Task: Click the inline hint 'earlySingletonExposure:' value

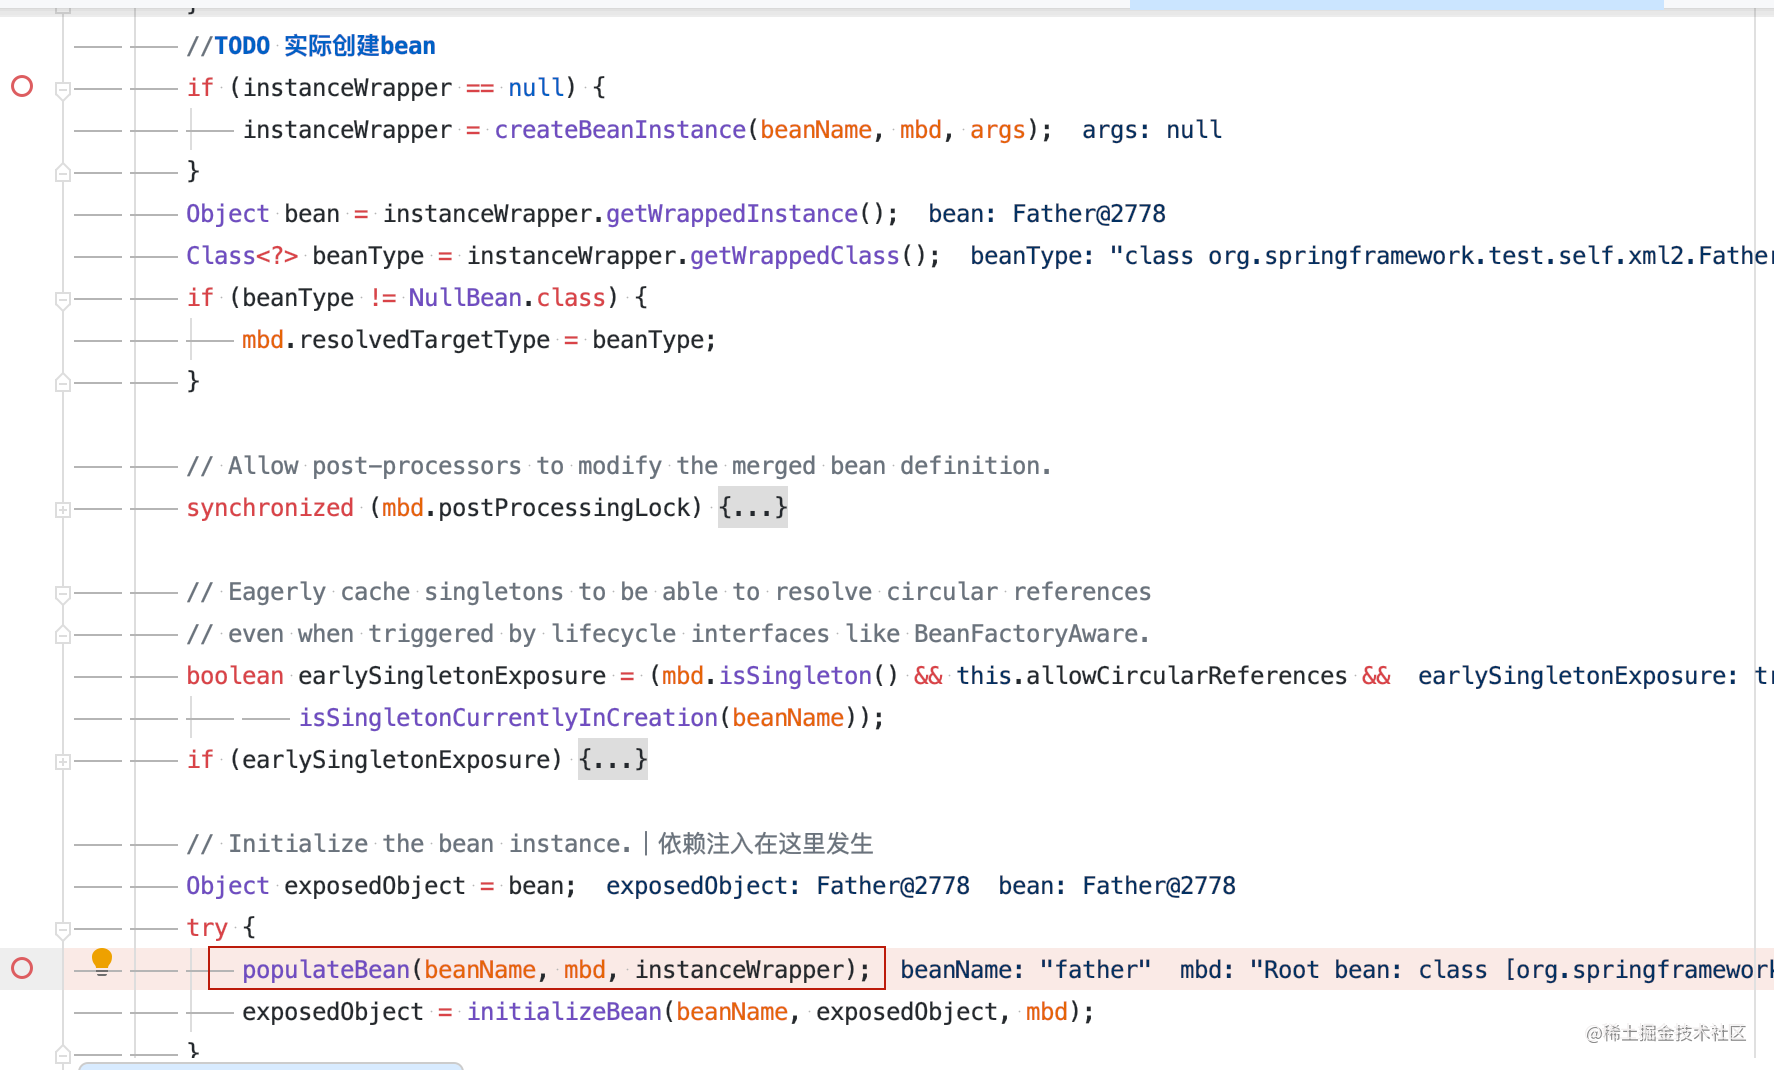Action: pos(1595,676)
